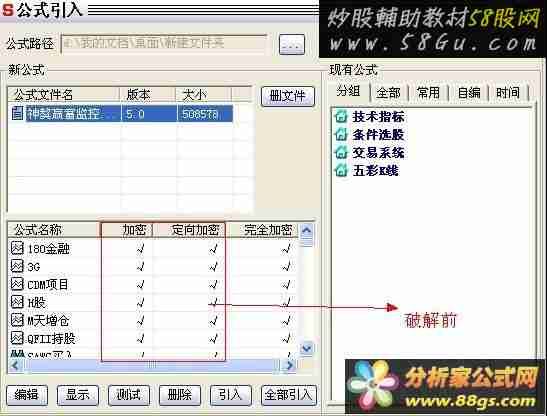Image resolution: width=547 pixels, height=416 pixels.
Task: Switch to the 全部 tab
Action: (388, 93)
